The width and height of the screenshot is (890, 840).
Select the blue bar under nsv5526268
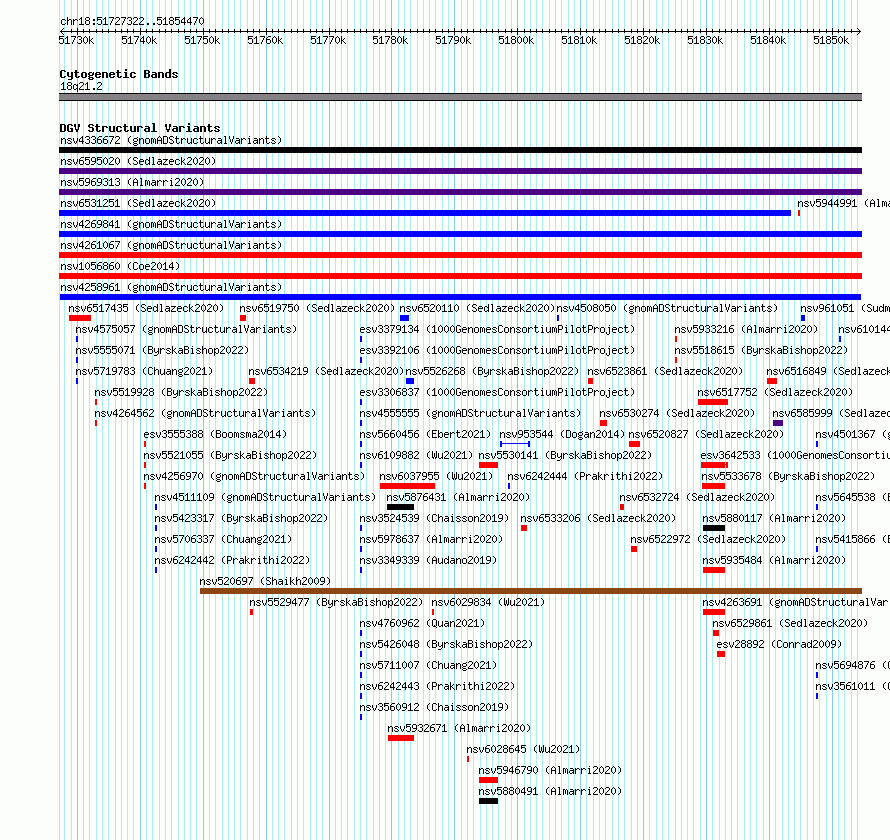(x=410, y=381)
